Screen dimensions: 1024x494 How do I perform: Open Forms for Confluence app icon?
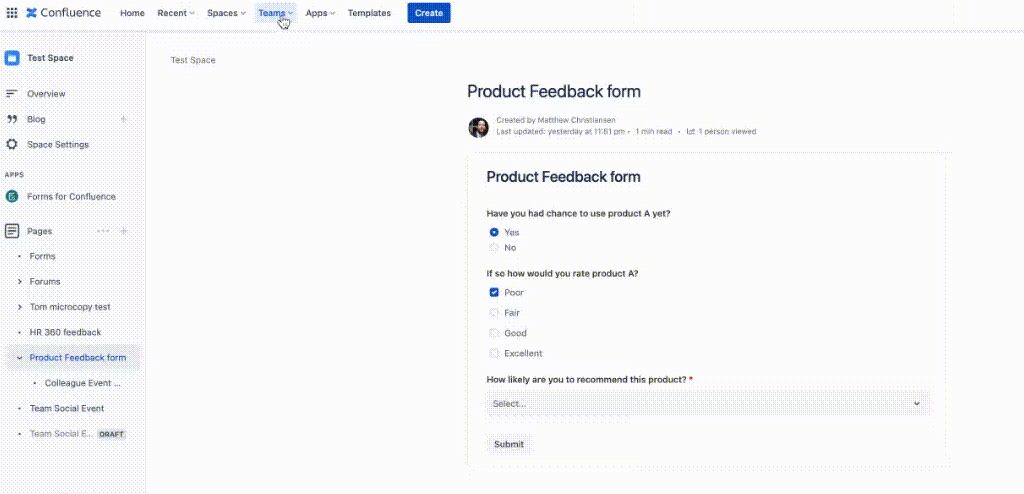12,197
